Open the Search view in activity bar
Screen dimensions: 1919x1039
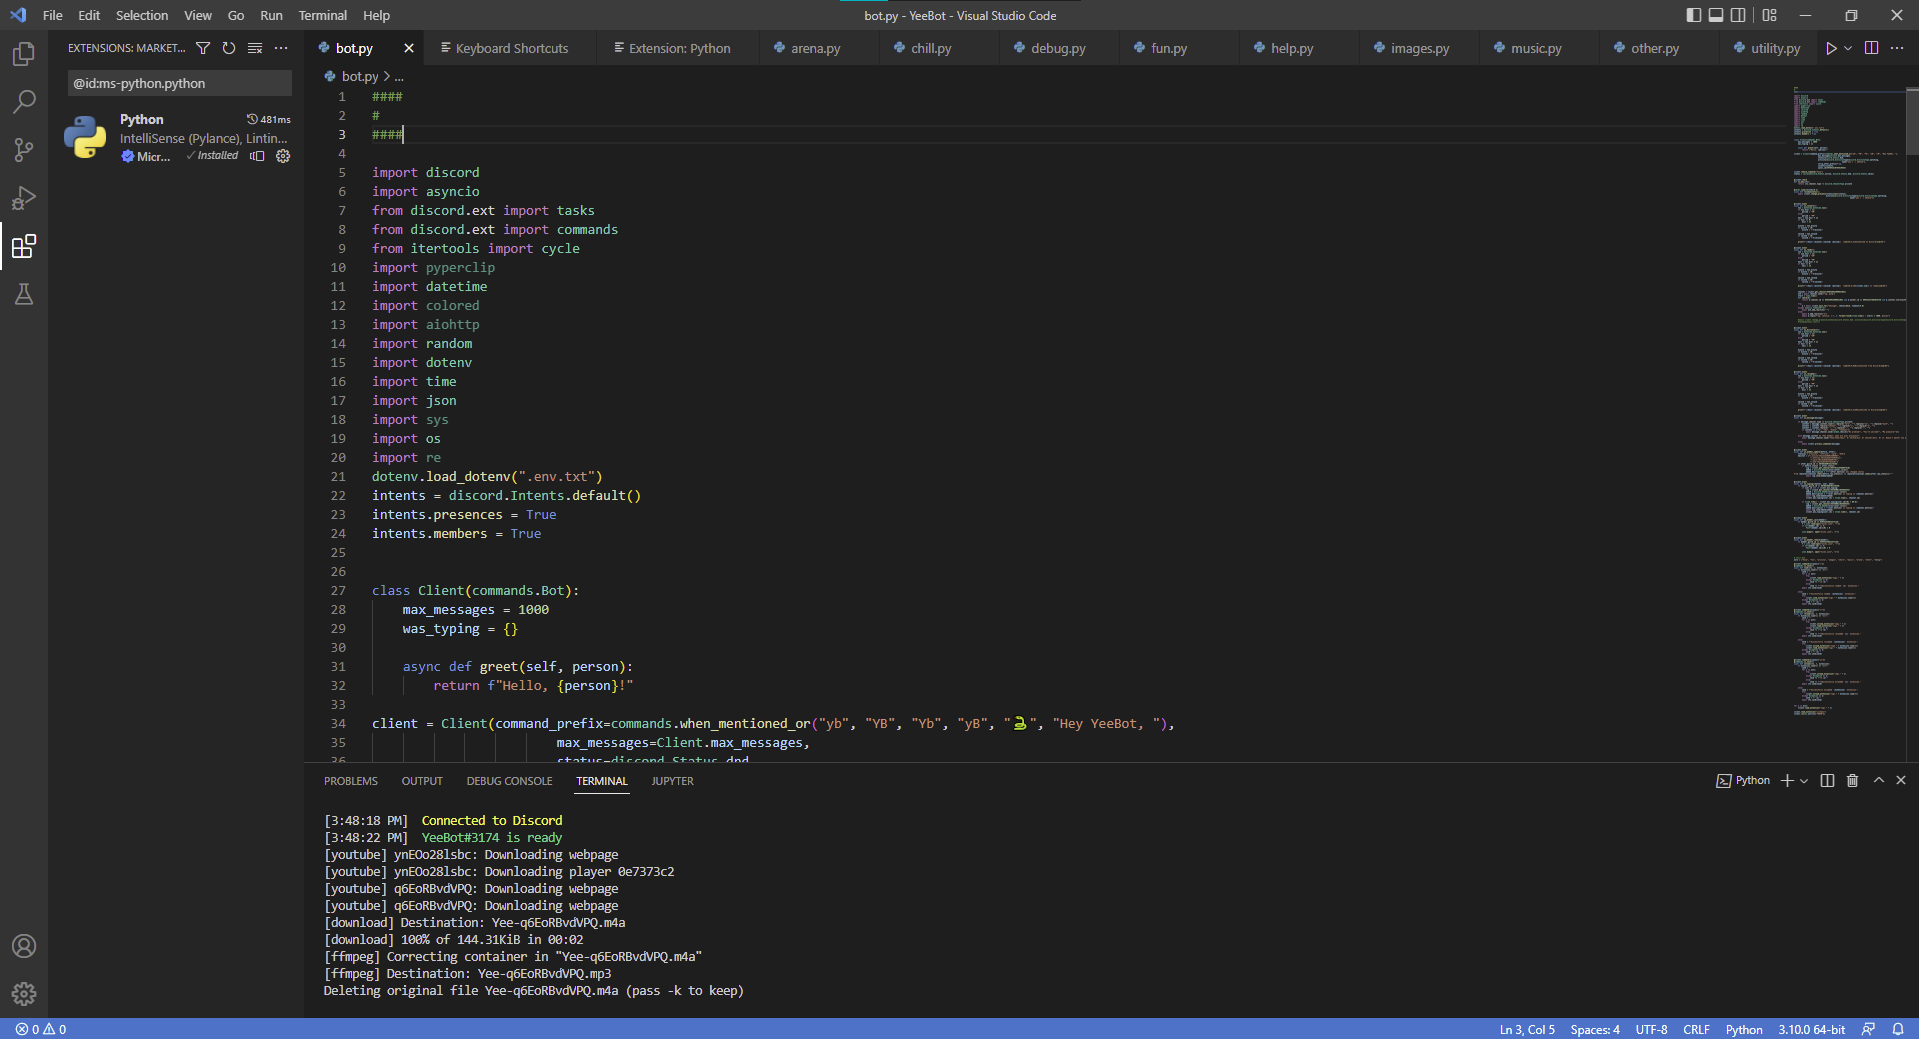(24, 102)
